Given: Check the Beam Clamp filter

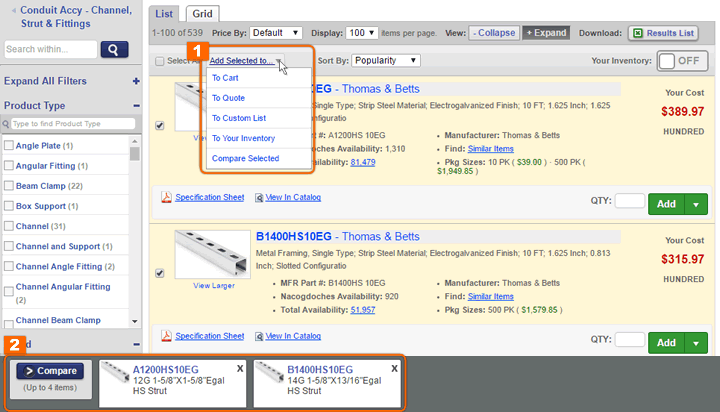Looking at the screenshot, I should point(9,186).
